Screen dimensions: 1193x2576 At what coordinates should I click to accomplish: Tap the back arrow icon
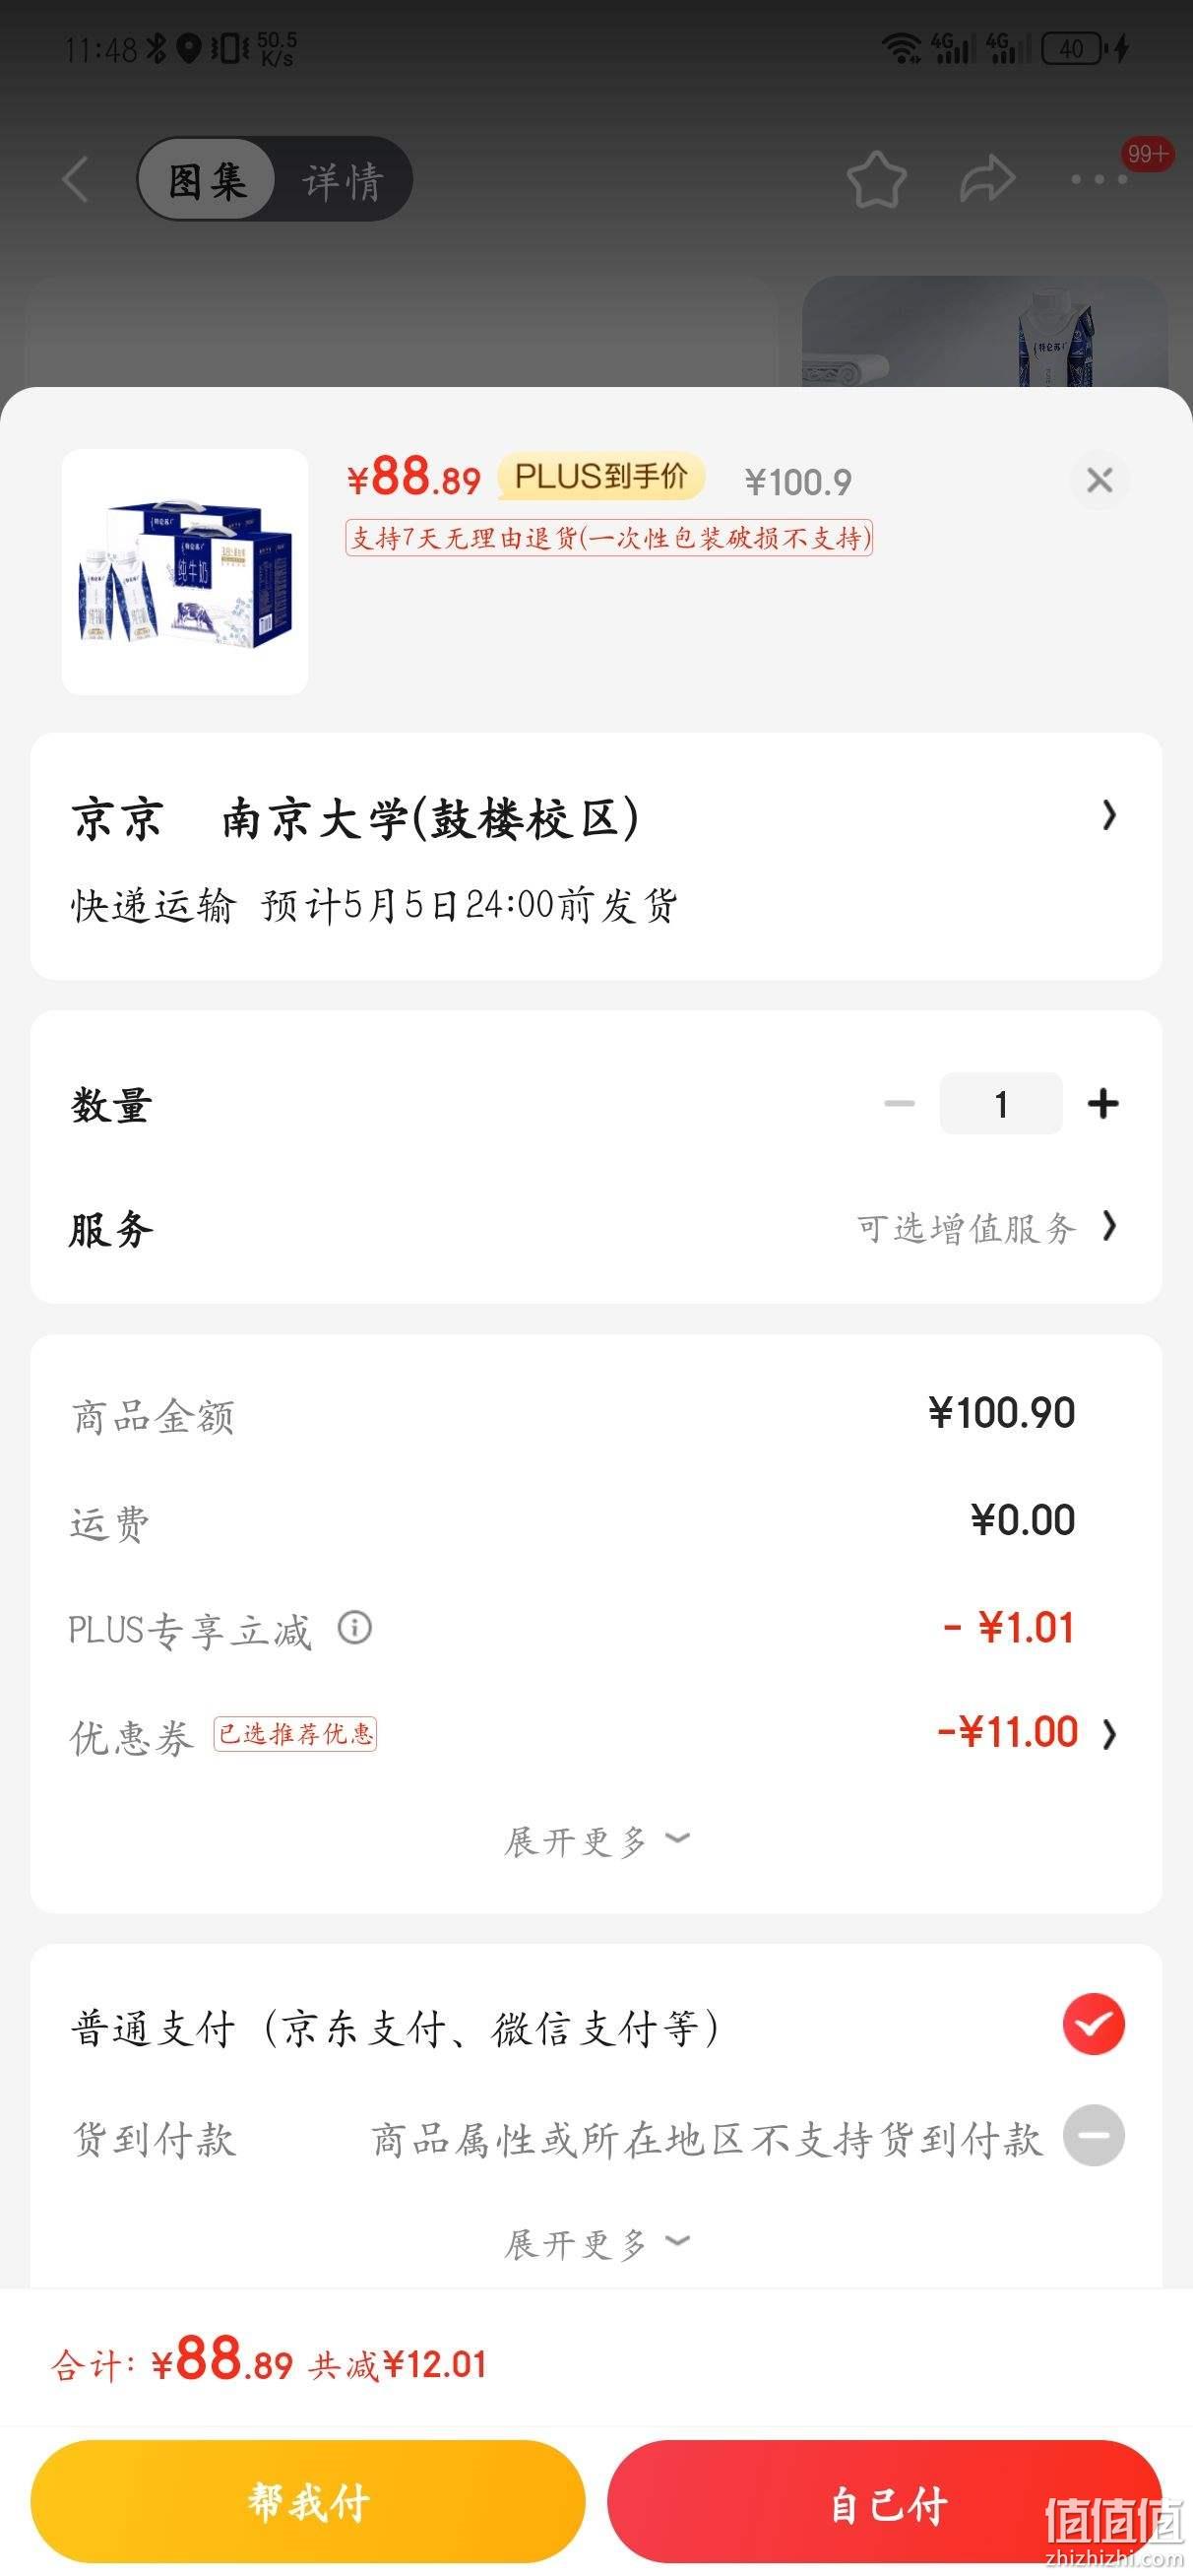point(76,180)
